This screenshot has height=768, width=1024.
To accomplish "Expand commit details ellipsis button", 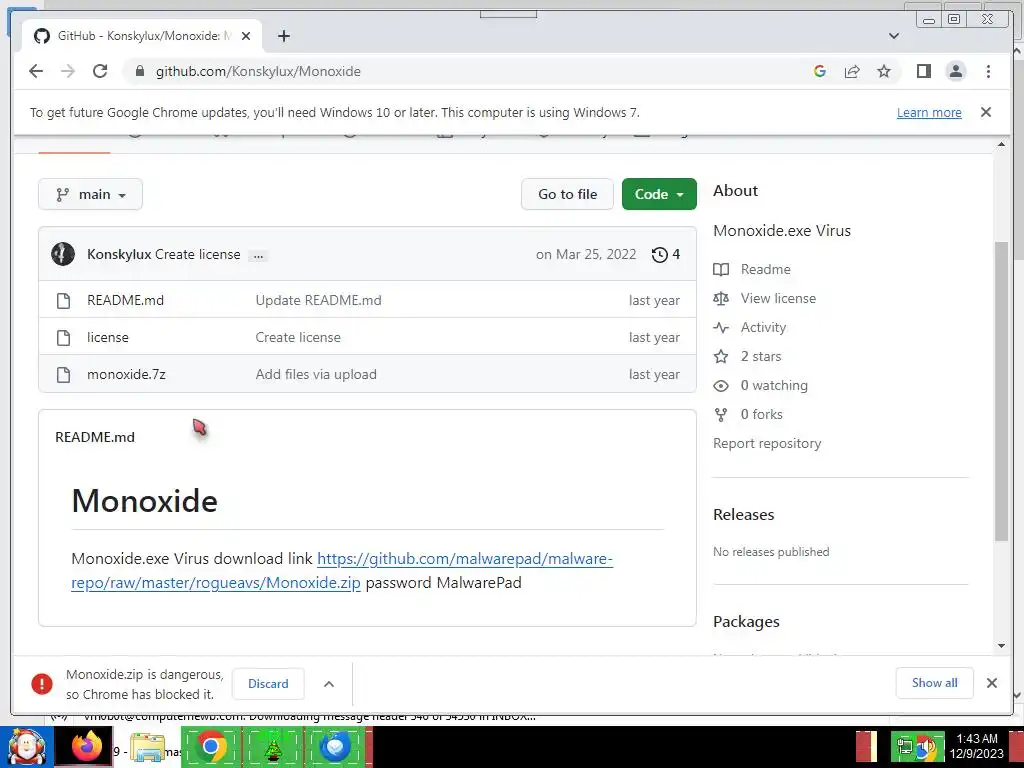I will tap(259, 255).
